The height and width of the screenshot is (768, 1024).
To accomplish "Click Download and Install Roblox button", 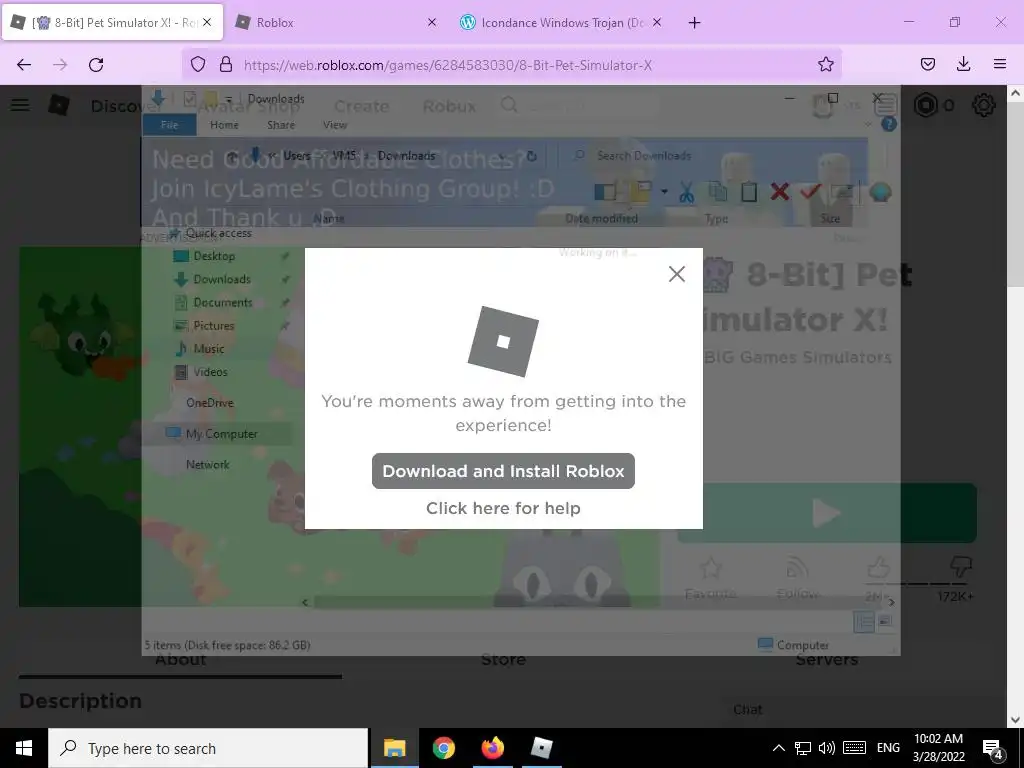I will click(503, 471).
